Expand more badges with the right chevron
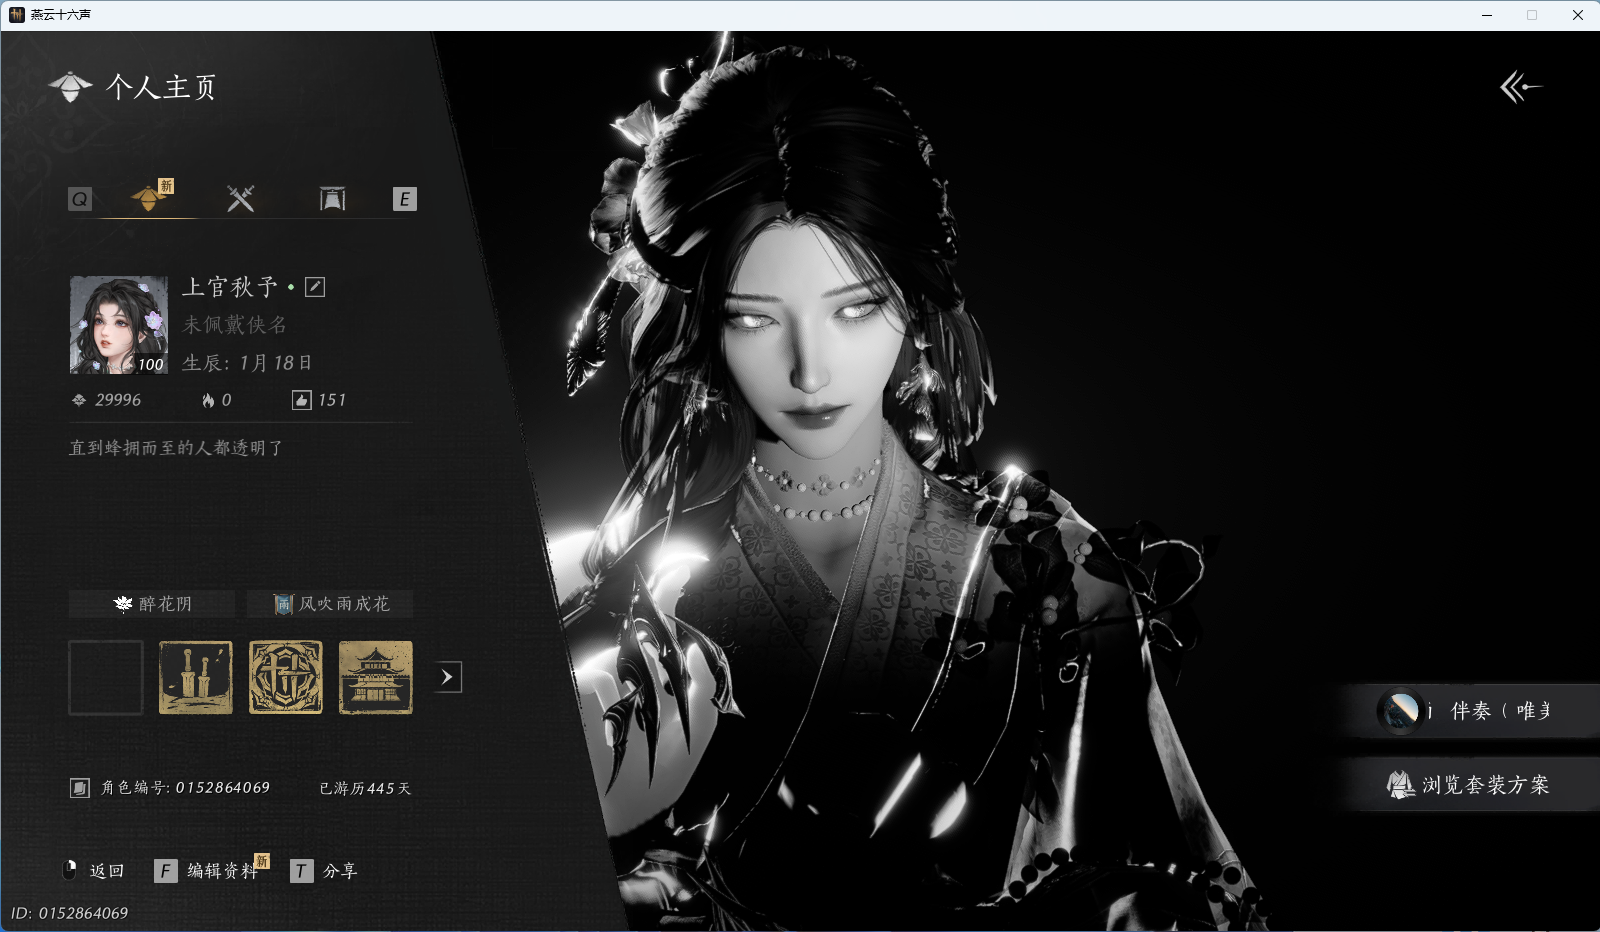The image size is (1600, 932). pos(448,677)
